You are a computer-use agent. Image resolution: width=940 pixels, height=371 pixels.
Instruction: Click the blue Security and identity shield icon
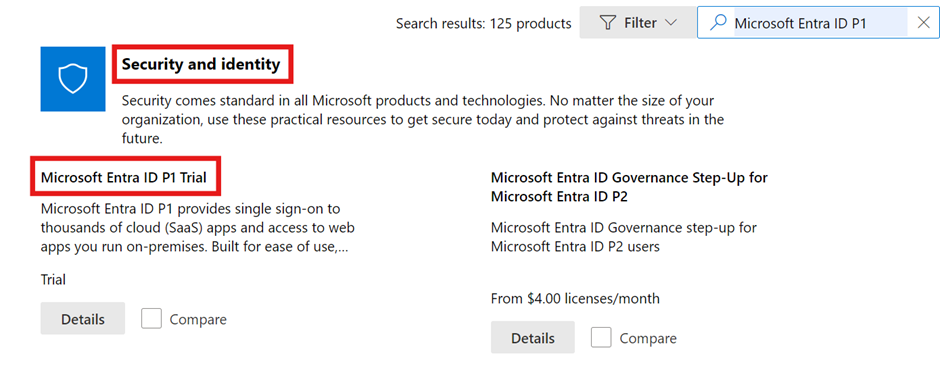click(x=73, y=79)
